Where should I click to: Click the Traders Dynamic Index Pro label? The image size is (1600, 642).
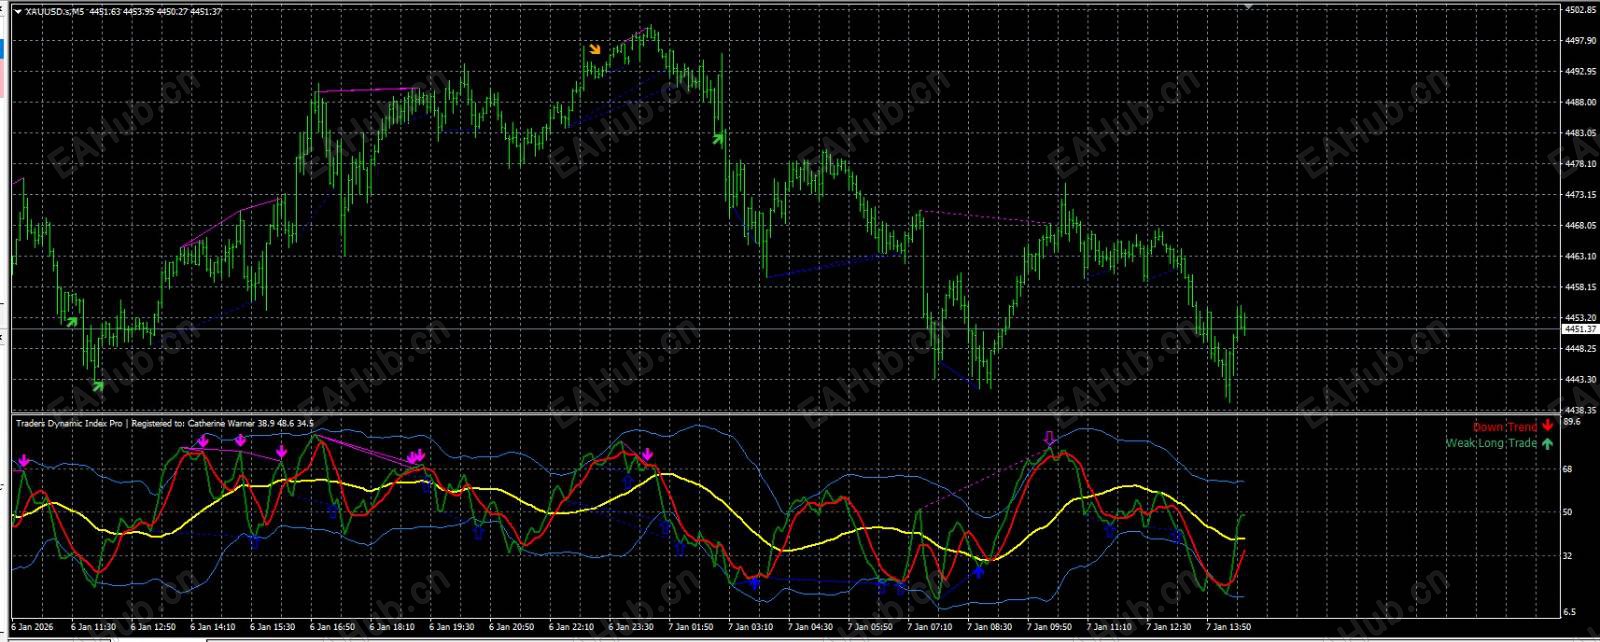tap(71, 423)
